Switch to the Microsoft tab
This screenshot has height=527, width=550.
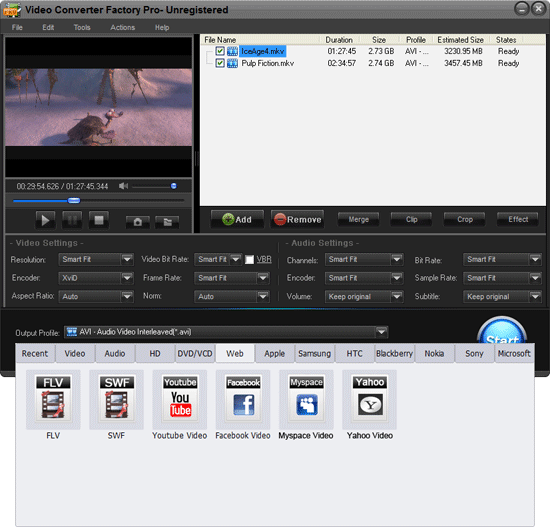[514, 353]
